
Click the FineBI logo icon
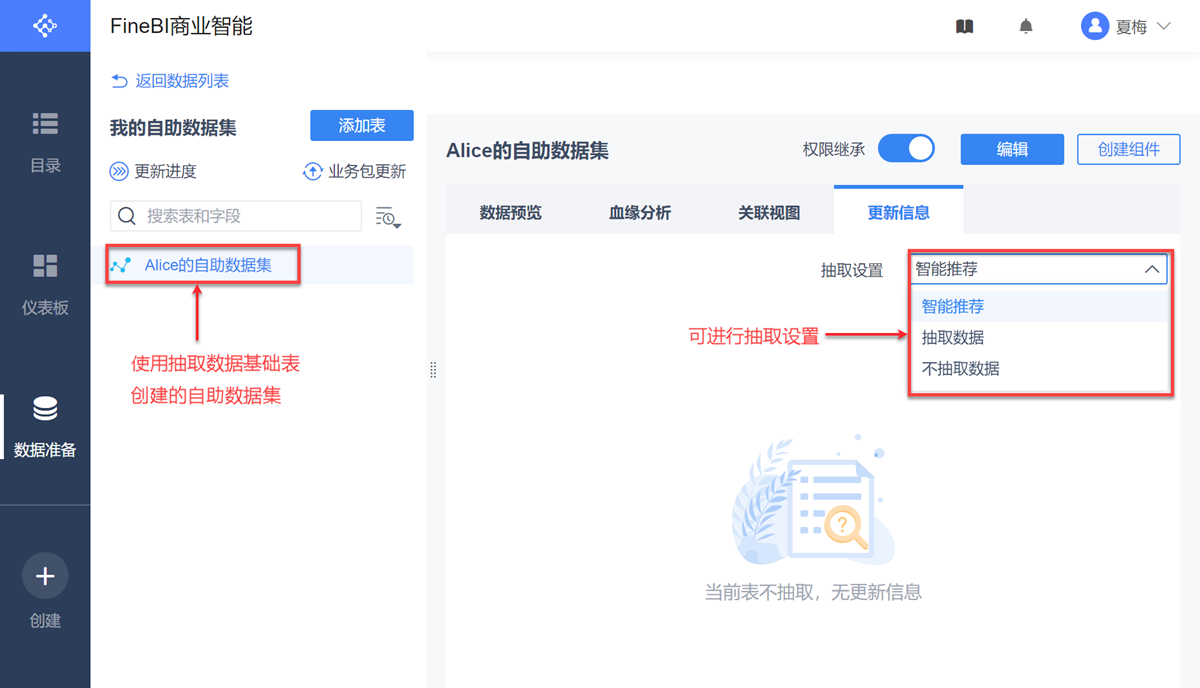(45, 25)
